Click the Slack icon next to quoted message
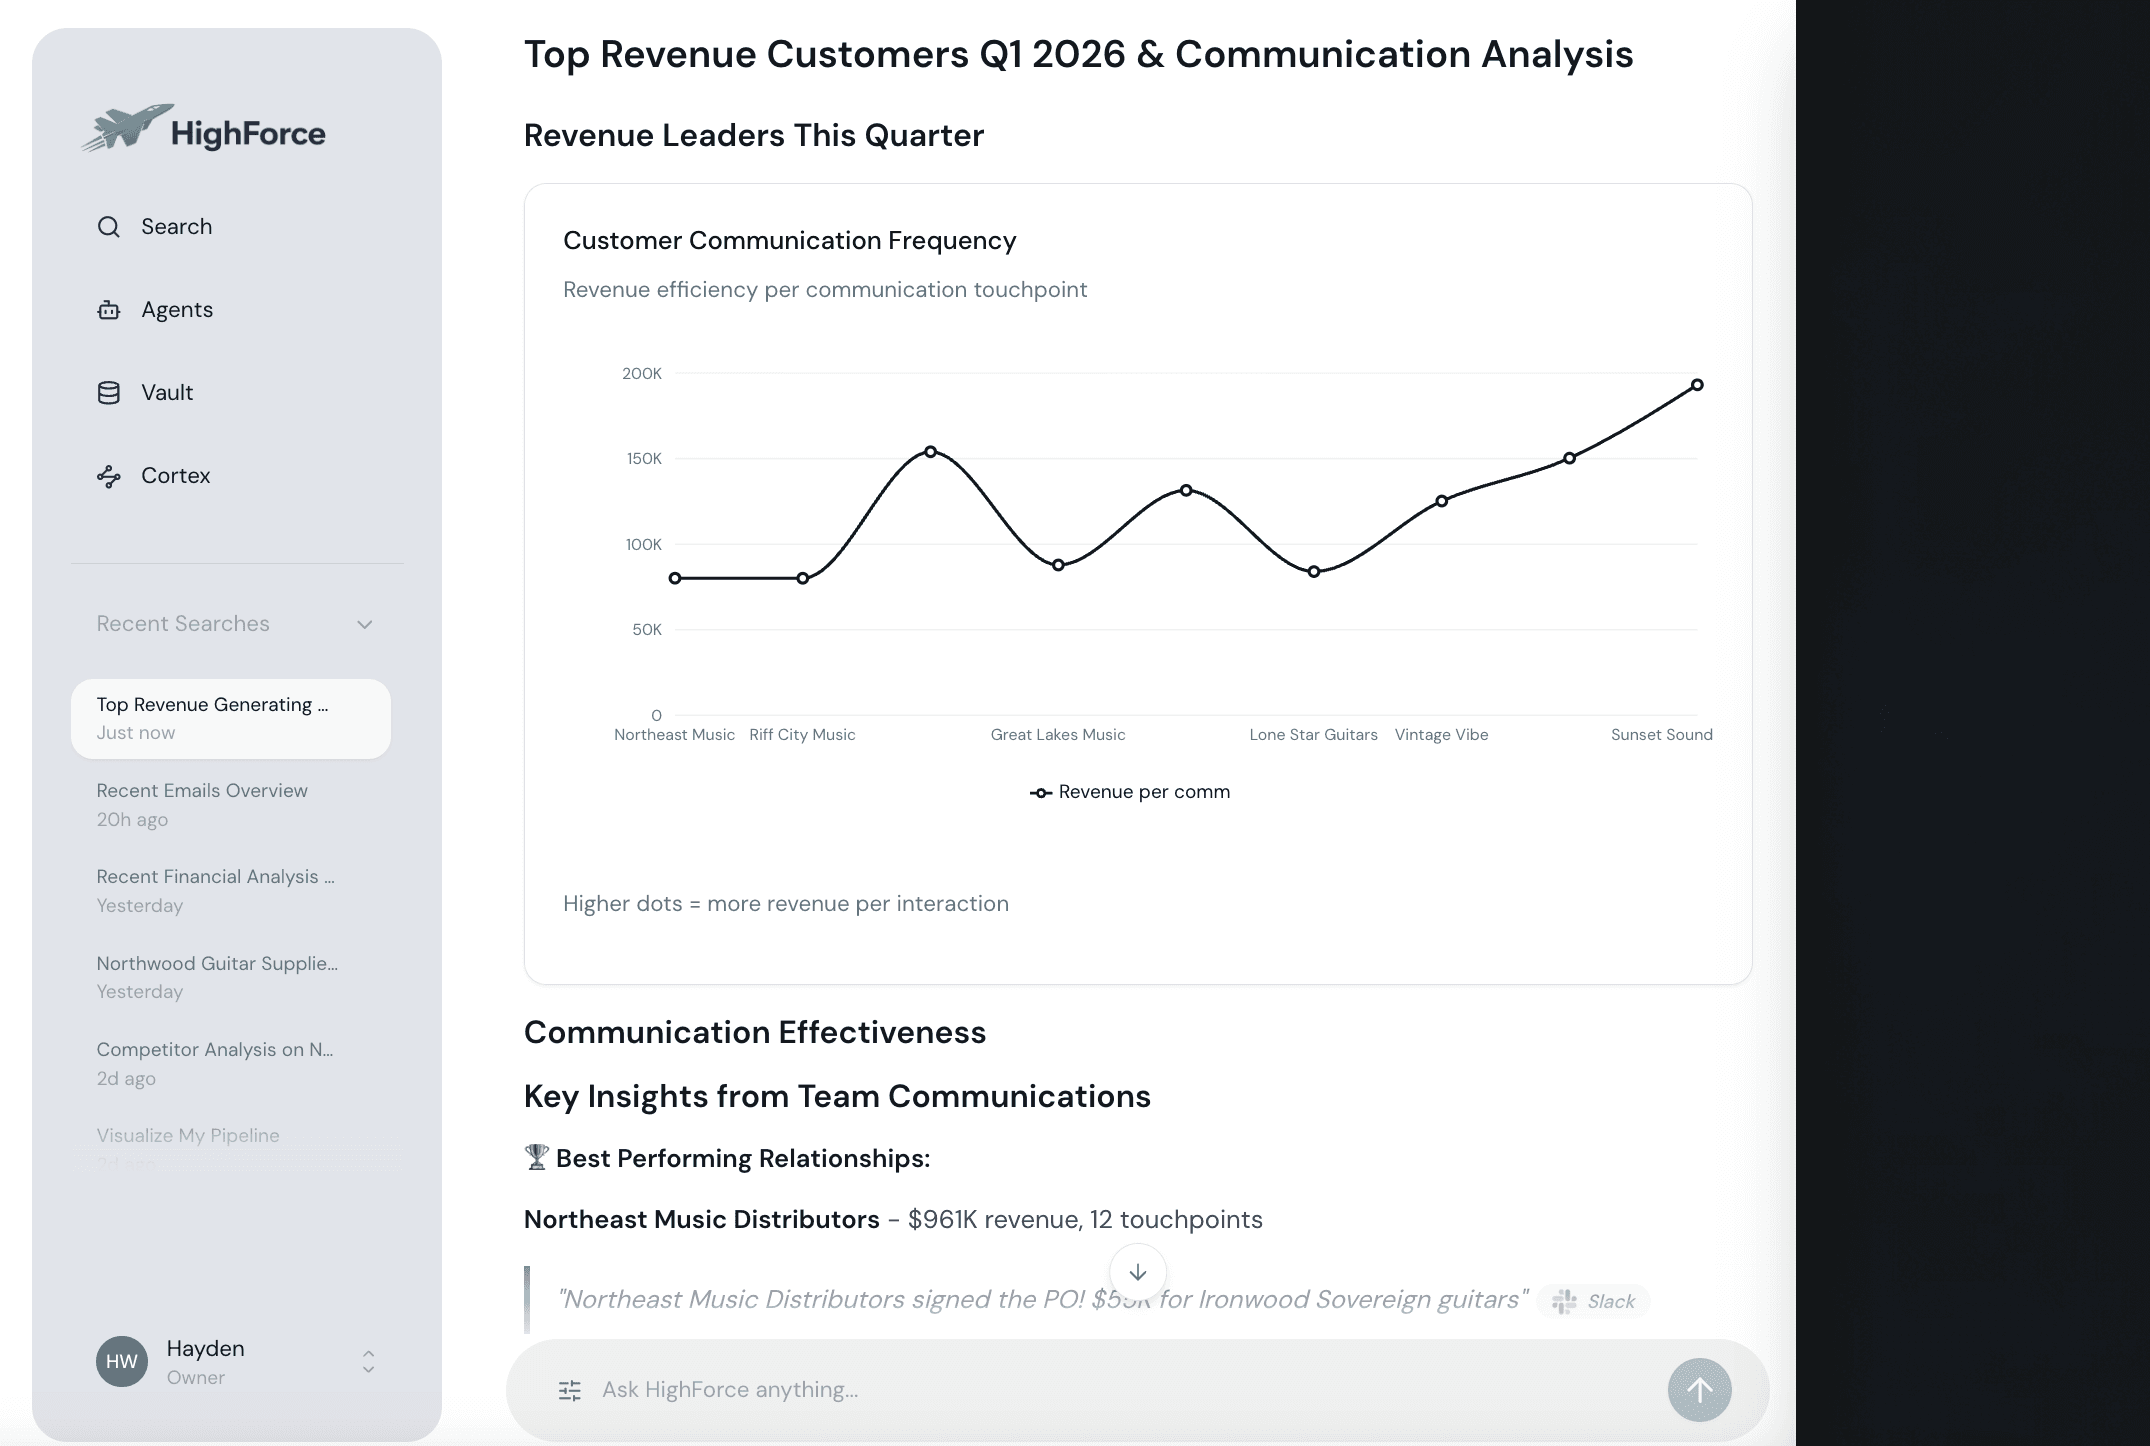The image size is (2150, 1446). (1563, 1300)
